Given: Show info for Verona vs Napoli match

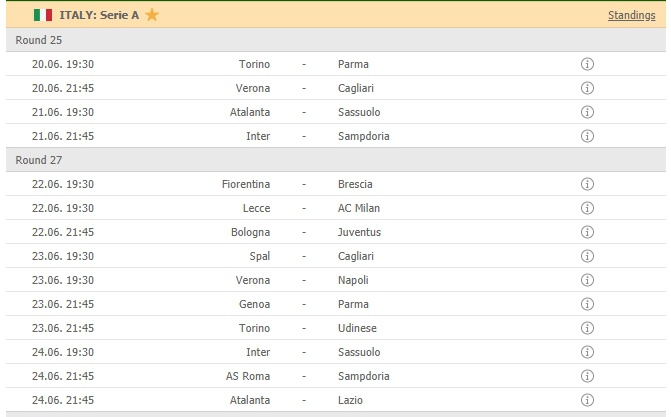Looking at the screenshot, I should (587, 280).
